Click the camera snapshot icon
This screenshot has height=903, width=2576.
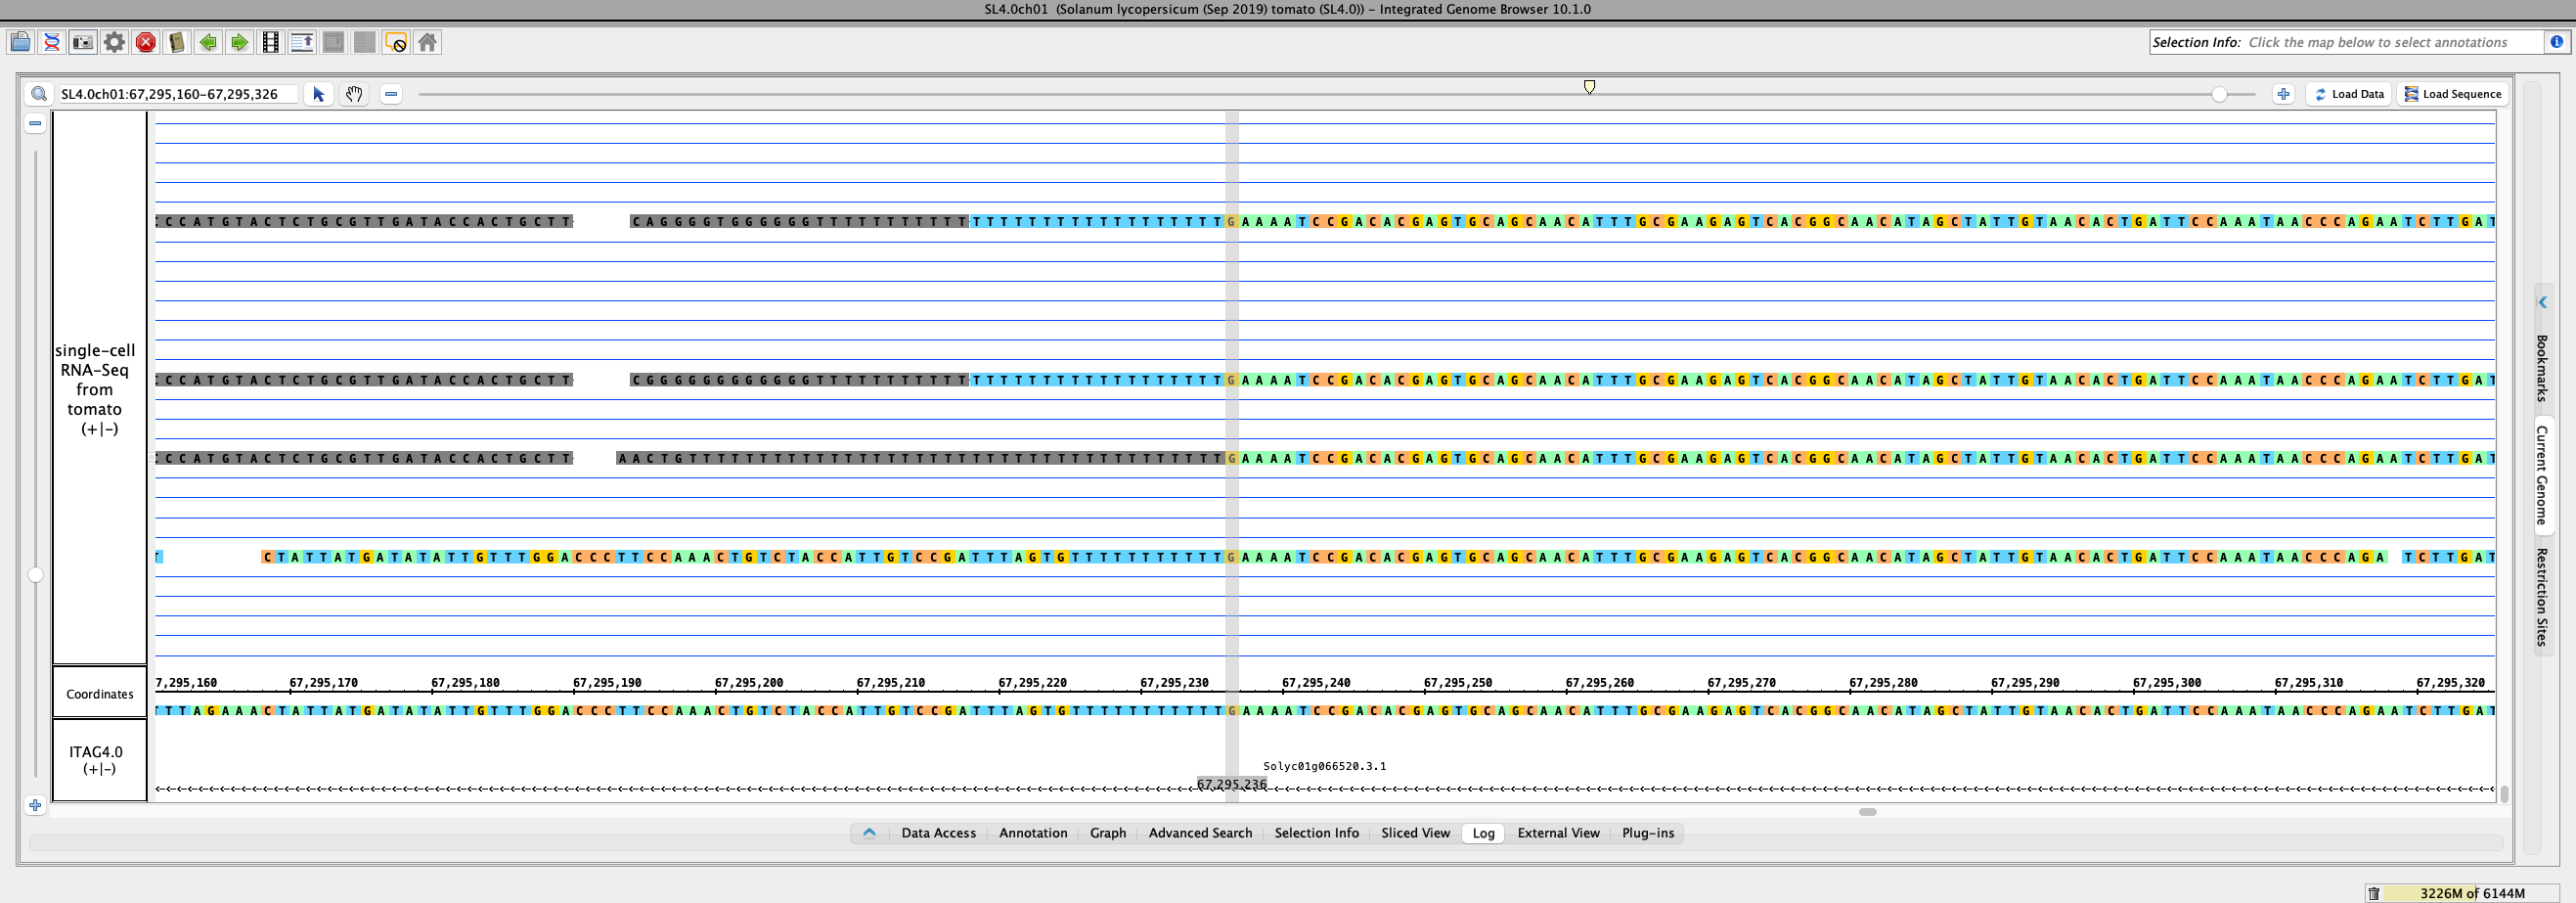(83, 42)
